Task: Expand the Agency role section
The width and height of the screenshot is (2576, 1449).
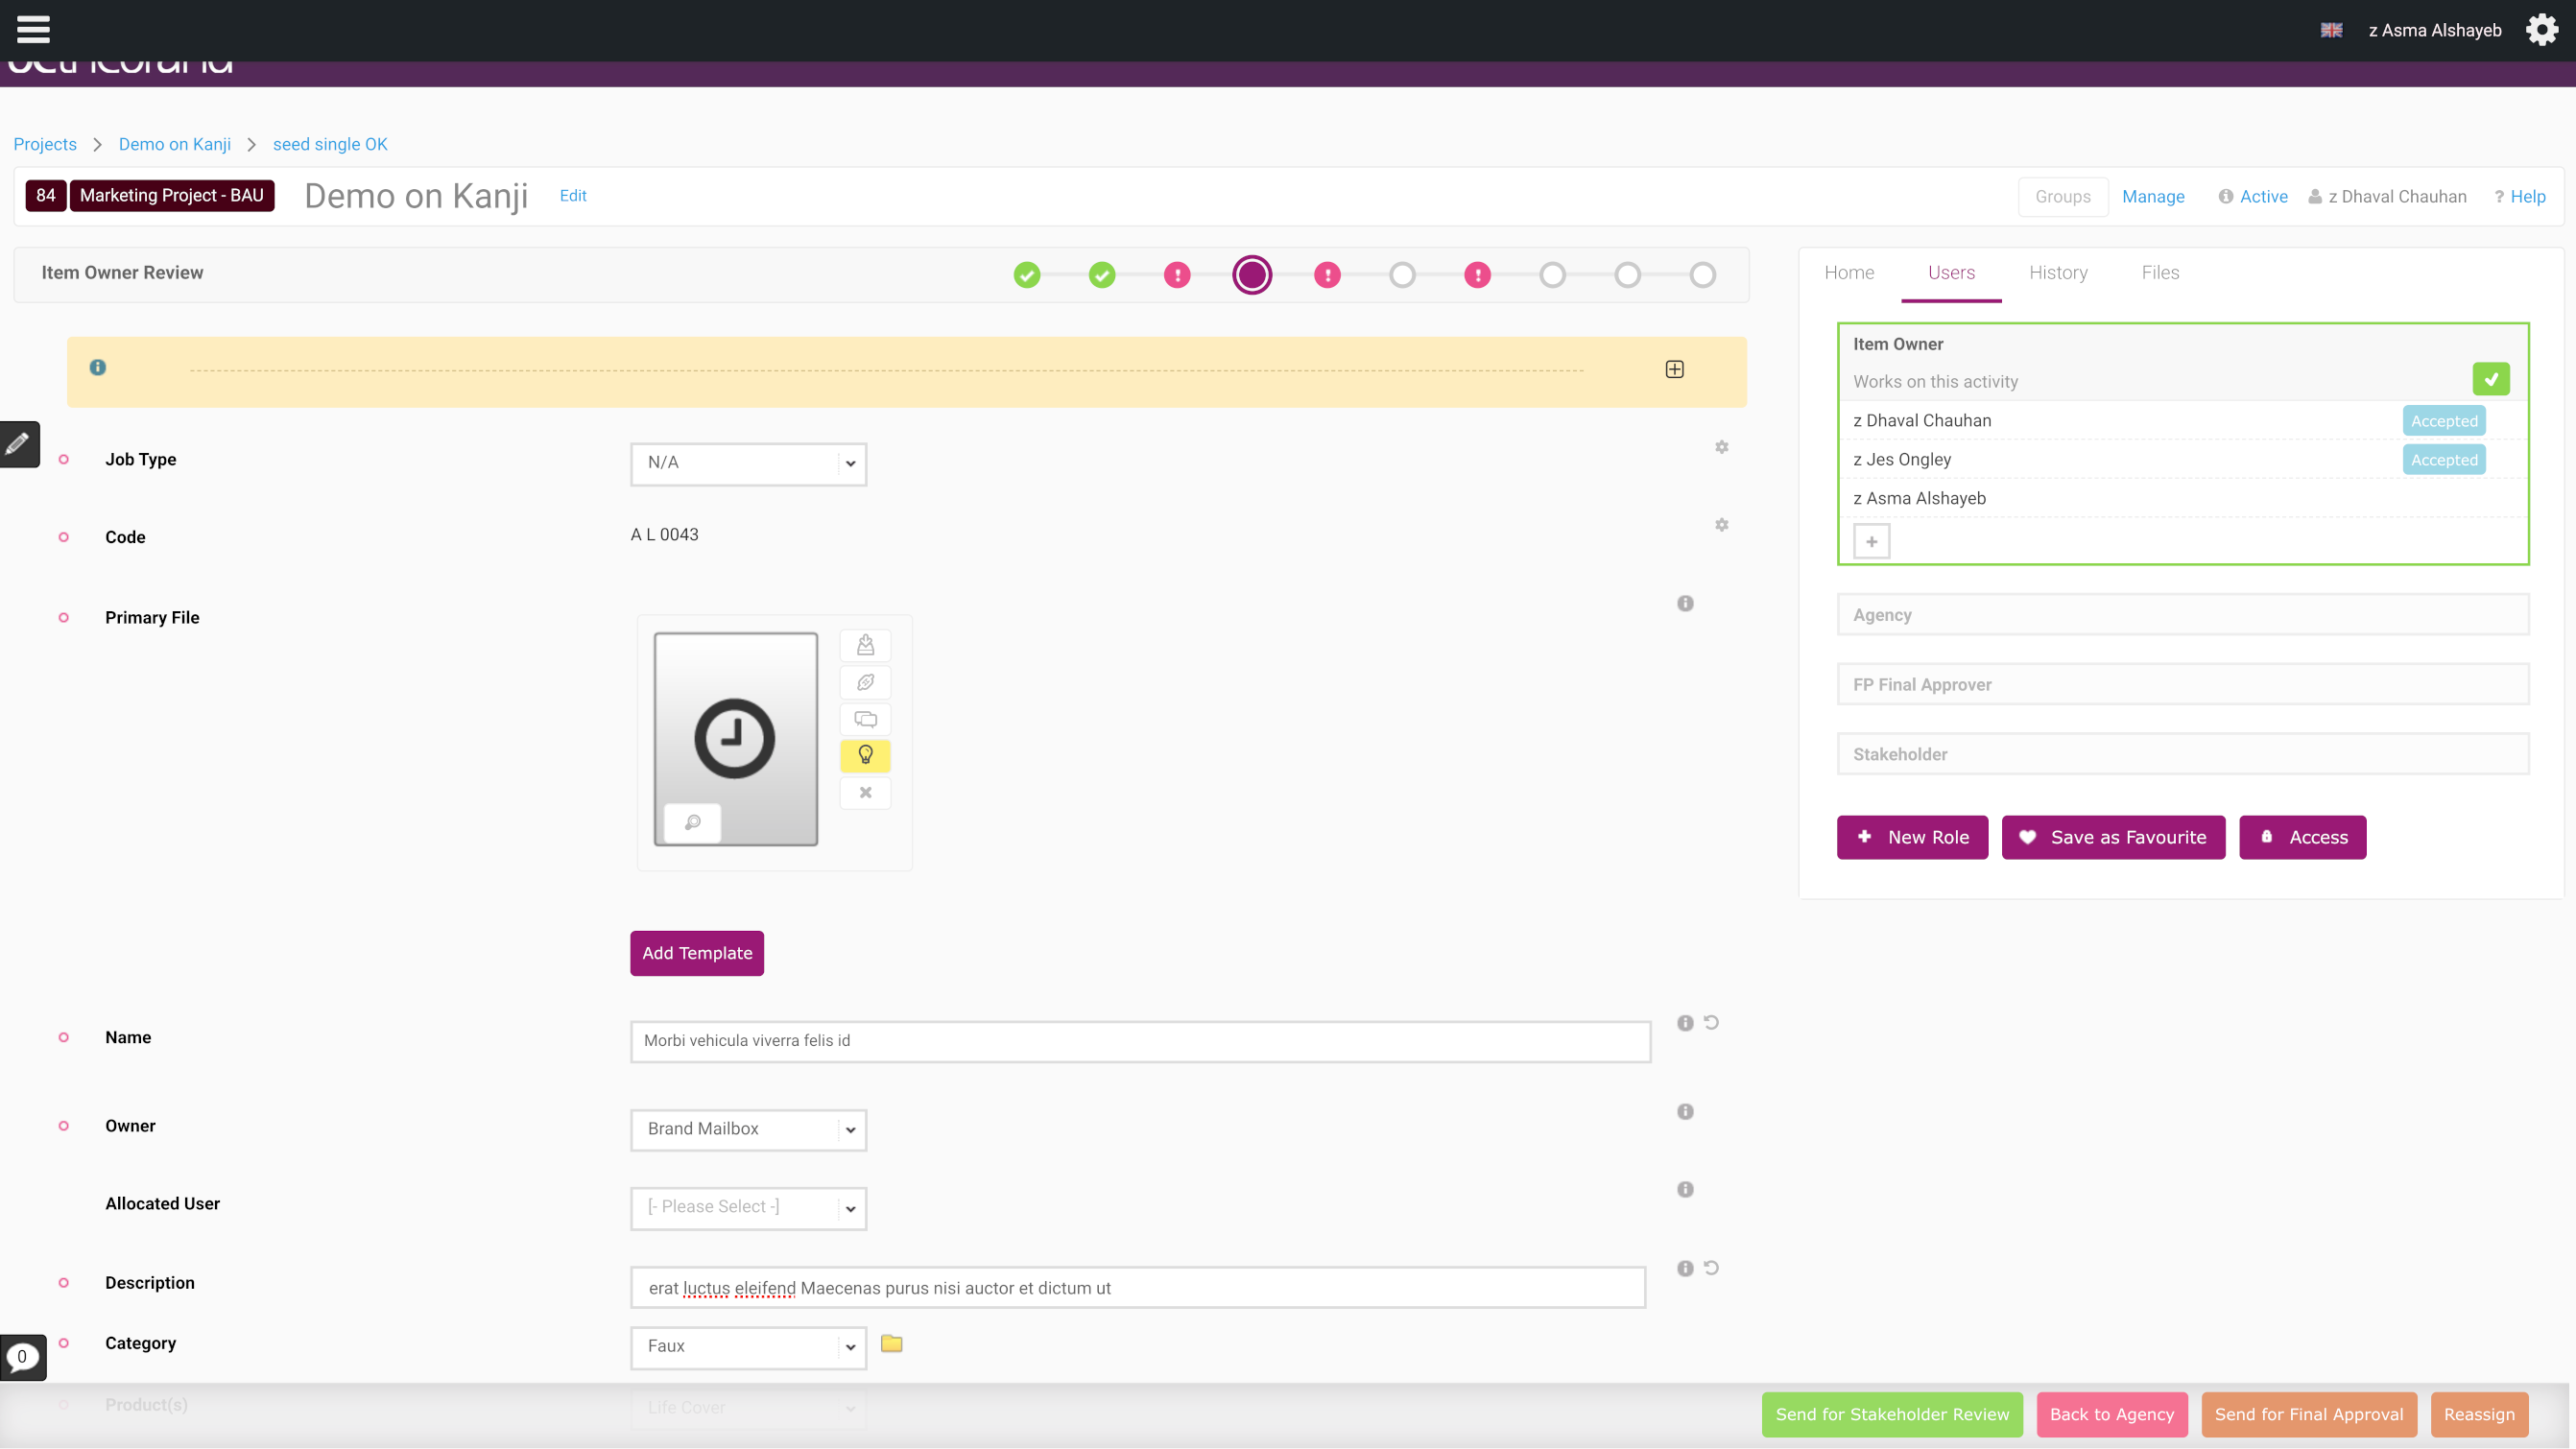Action: click(2183, 615)
